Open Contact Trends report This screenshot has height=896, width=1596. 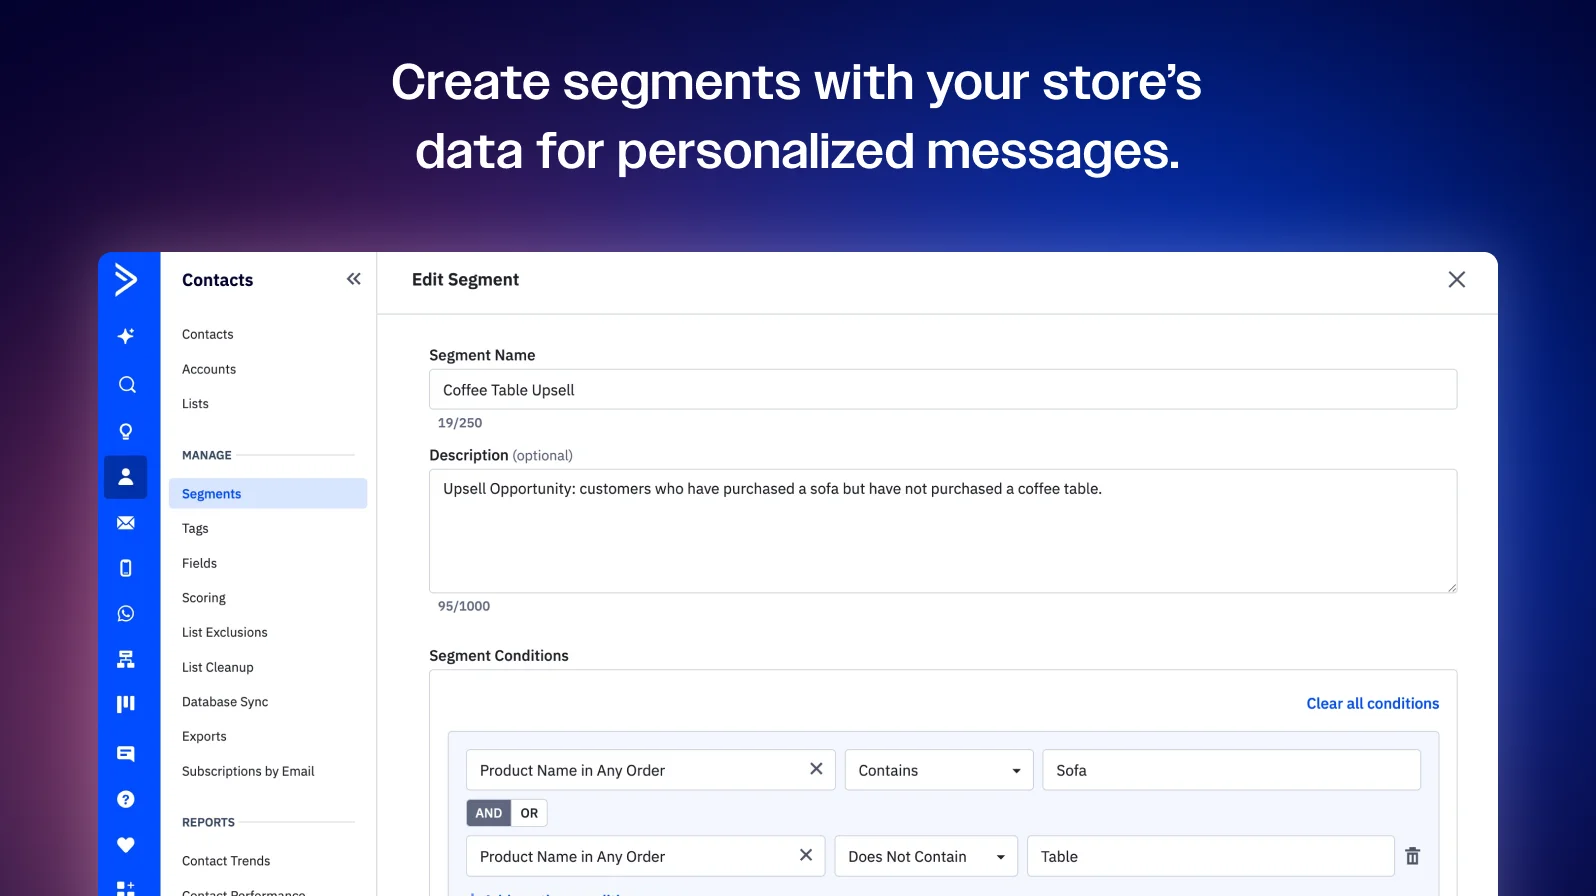[226, 861]
